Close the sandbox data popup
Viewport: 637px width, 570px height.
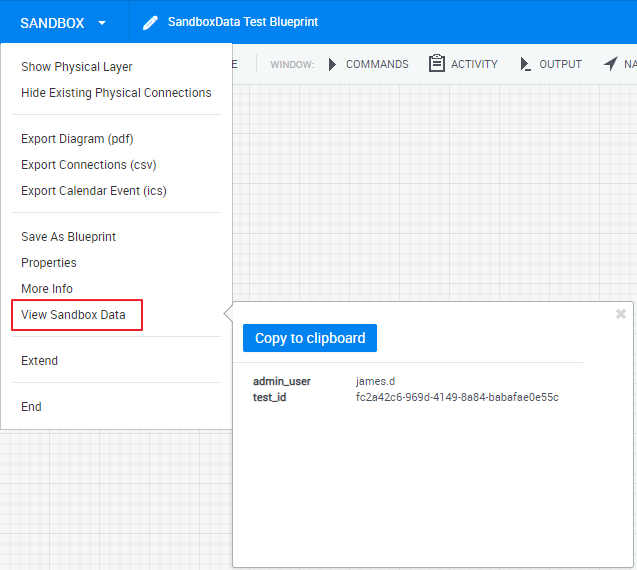[621, 314]
